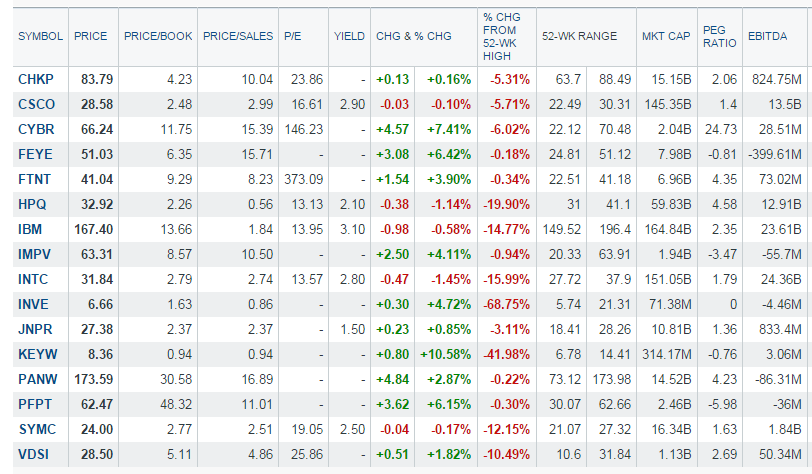
Task: Click the PEG RATIO column header
Action: [x=718, y=36]
